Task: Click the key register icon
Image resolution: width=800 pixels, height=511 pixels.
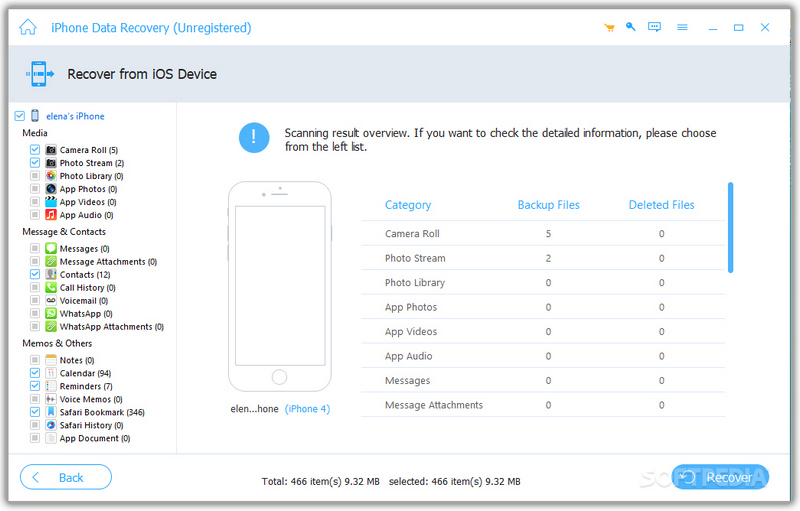Action: (x=631, y=27)
